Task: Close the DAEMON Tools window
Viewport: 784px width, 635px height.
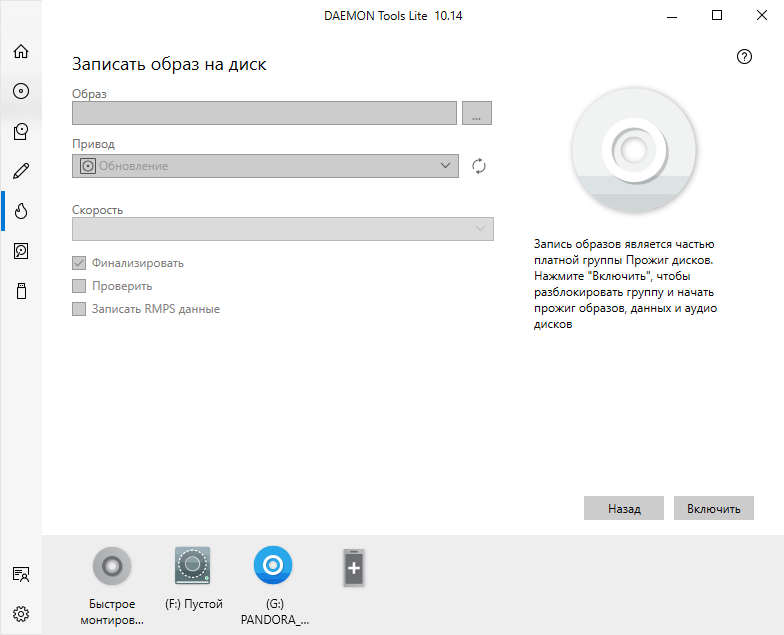Action: click(762, 16)
